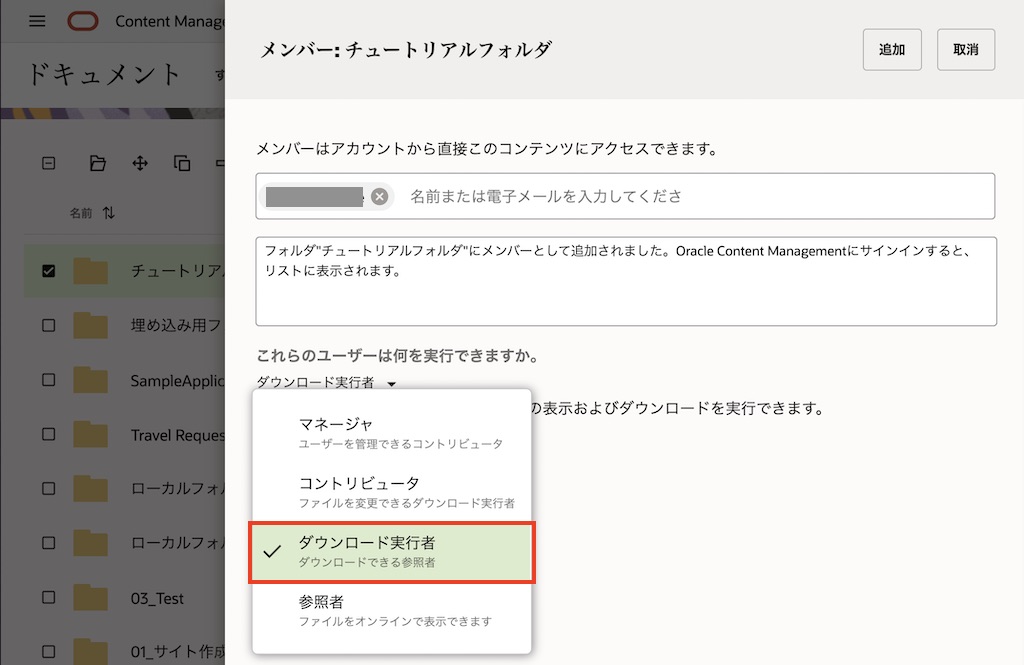1024x665 pixels.
Task: Click the copy toolbar icon
Action: [181, 163]
